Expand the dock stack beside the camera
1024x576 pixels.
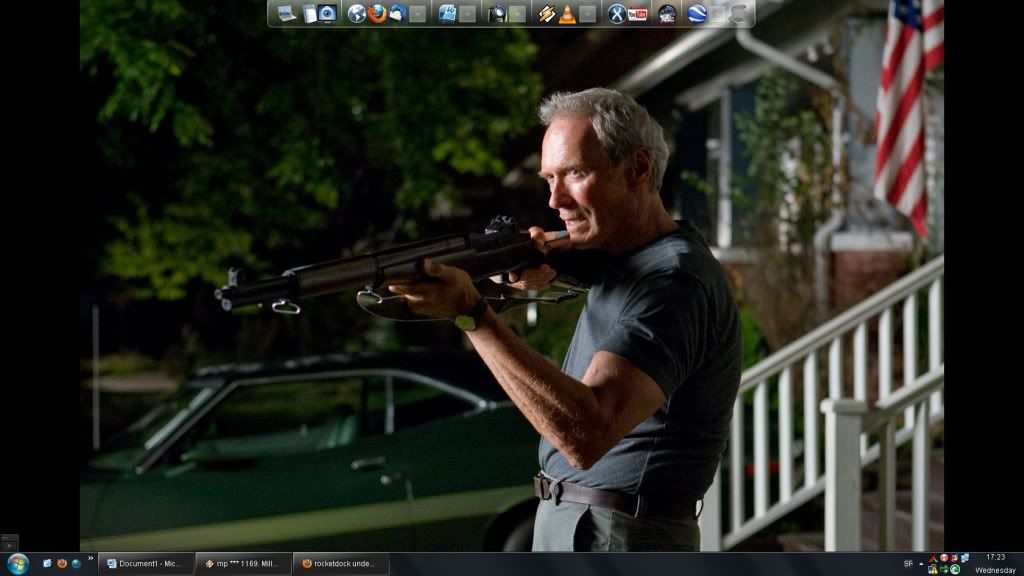(x=517, y=14)
